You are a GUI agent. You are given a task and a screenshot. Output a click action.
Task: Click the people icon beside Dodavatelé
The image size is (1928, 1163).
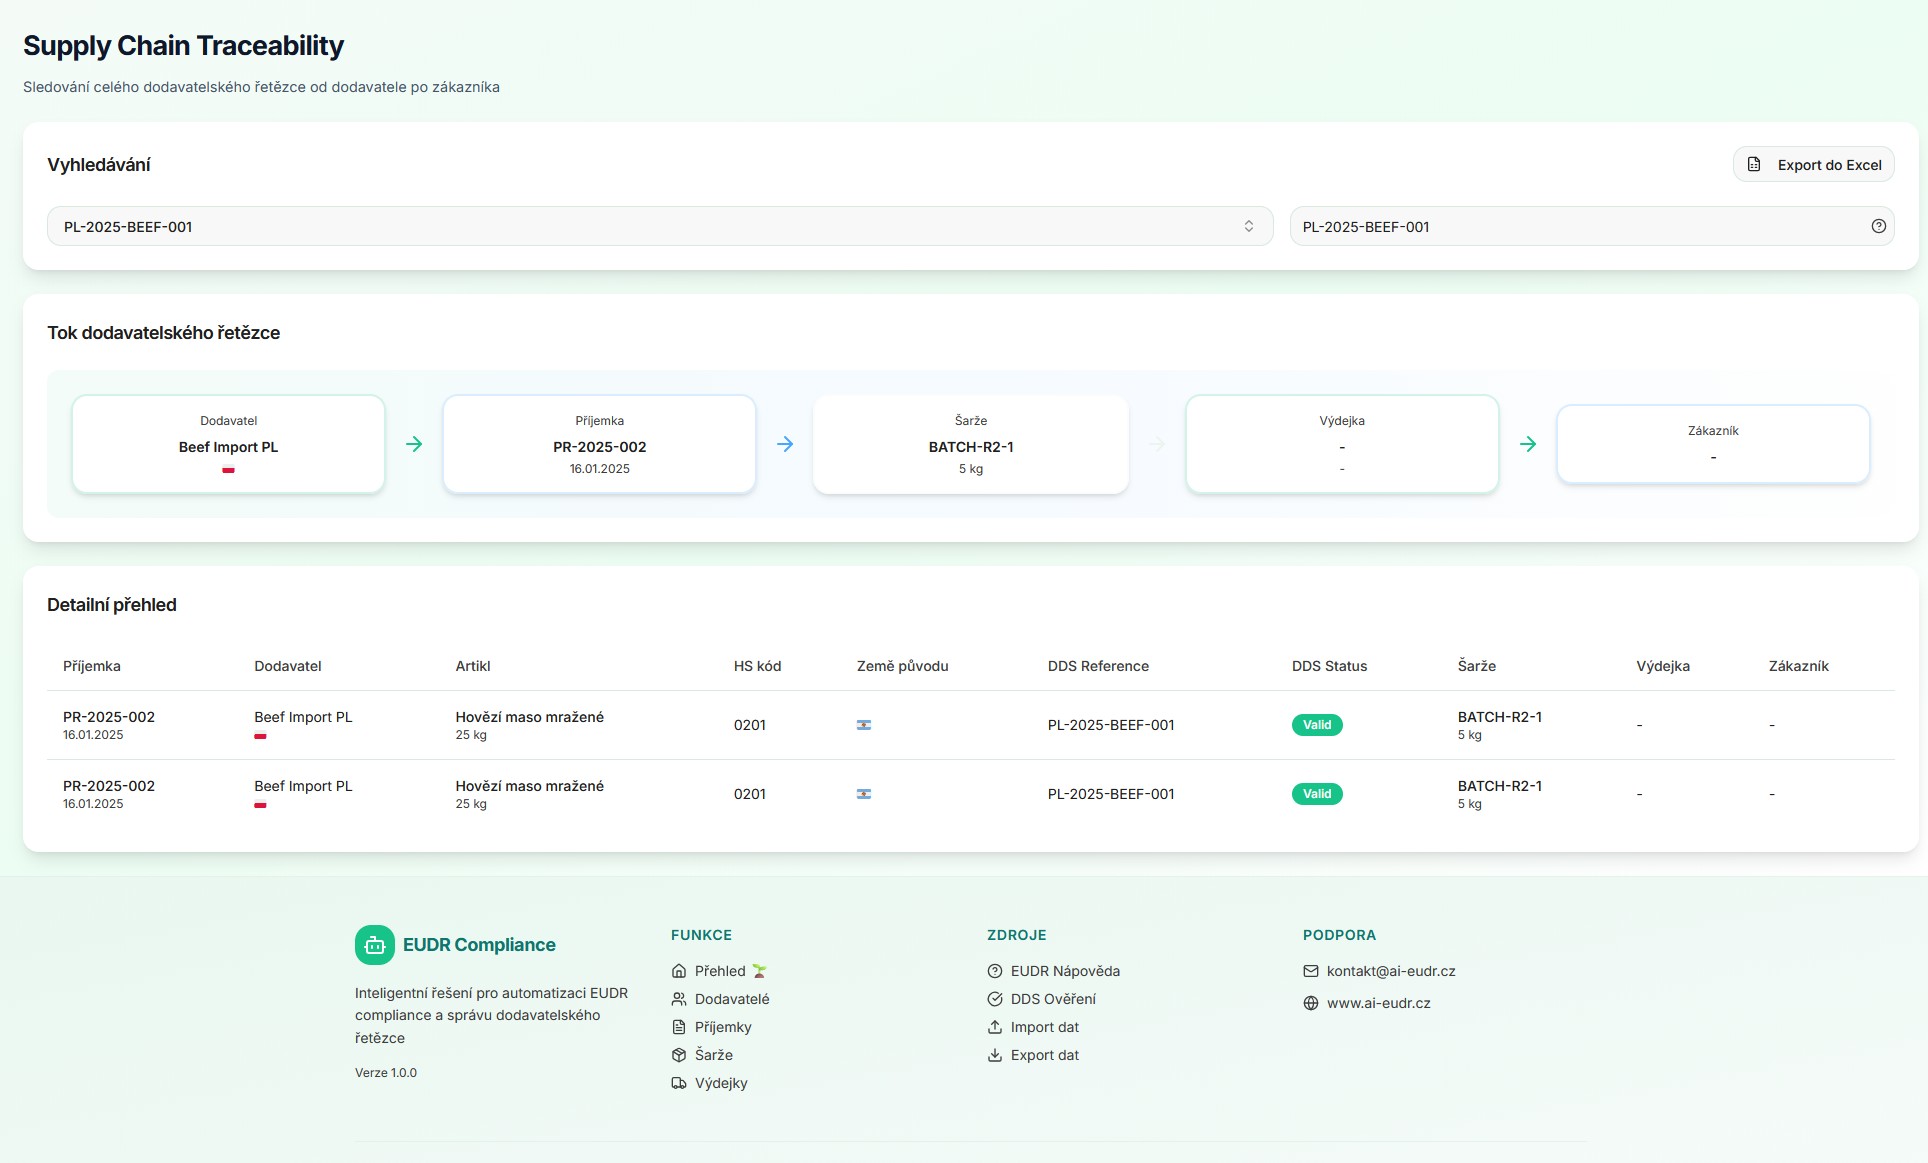679,999
